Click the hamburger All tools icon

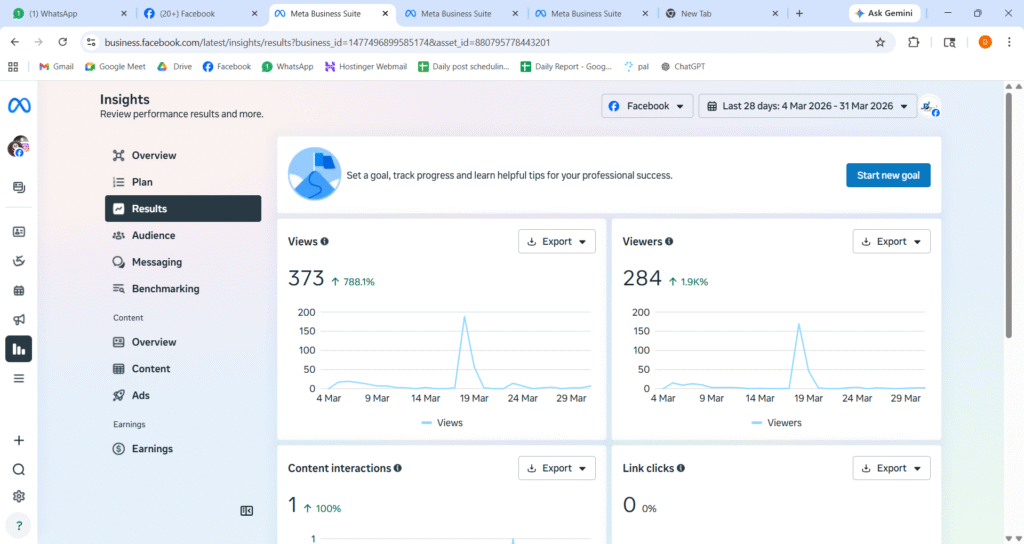click(x=18, y=379)
